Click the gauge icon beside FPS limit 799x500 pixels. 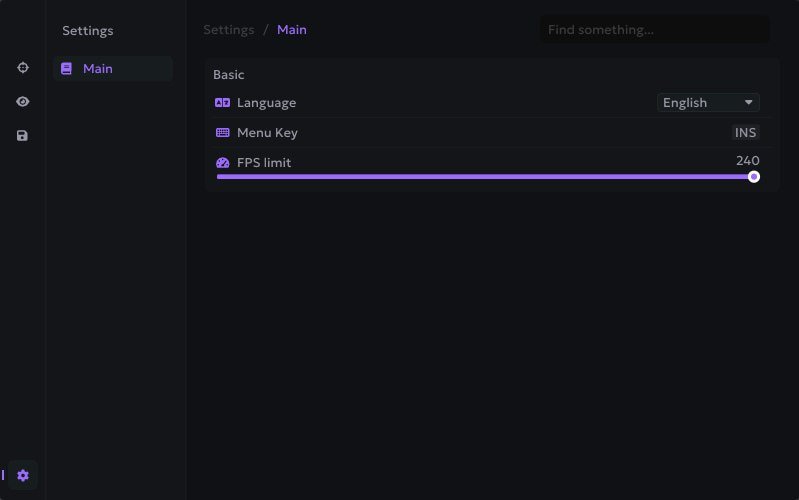point(223,163)
